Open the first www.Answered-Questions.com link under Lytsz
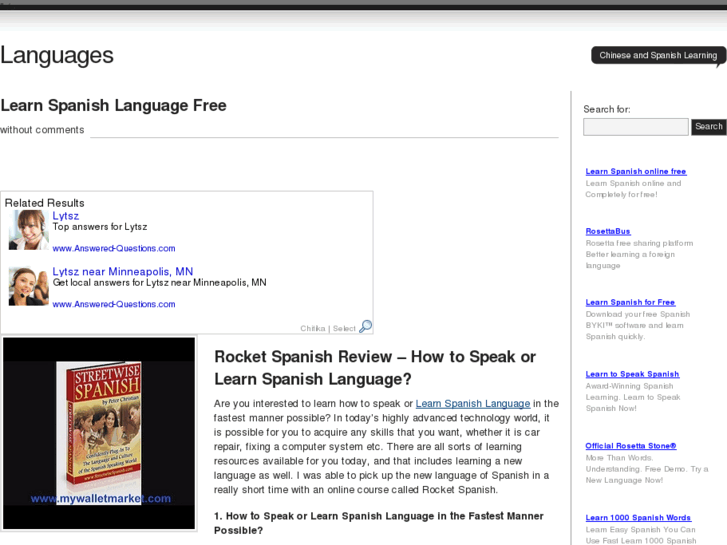The height and width of the screenshot is (545, 727). [x=114, y=248]
